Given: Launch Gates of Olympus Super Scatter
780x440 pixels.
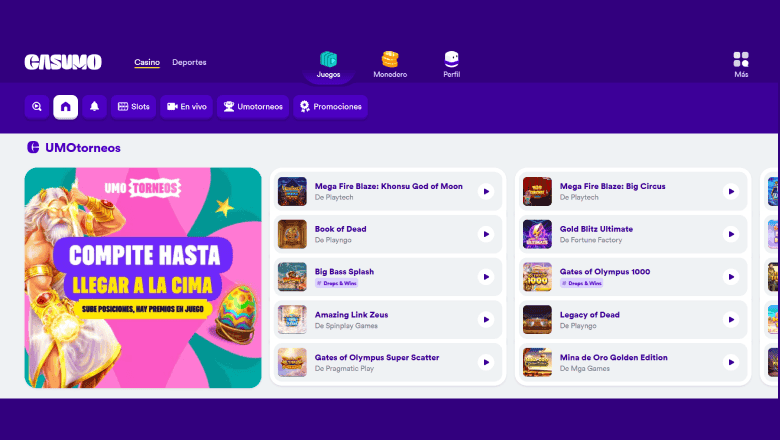Looking at the screenshot, I should point(486,362).
